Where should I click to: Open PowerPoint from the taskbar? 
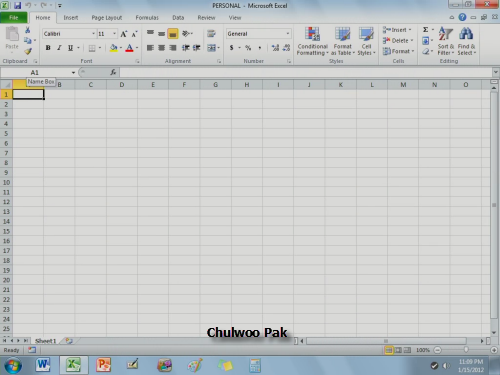[103, 365]
